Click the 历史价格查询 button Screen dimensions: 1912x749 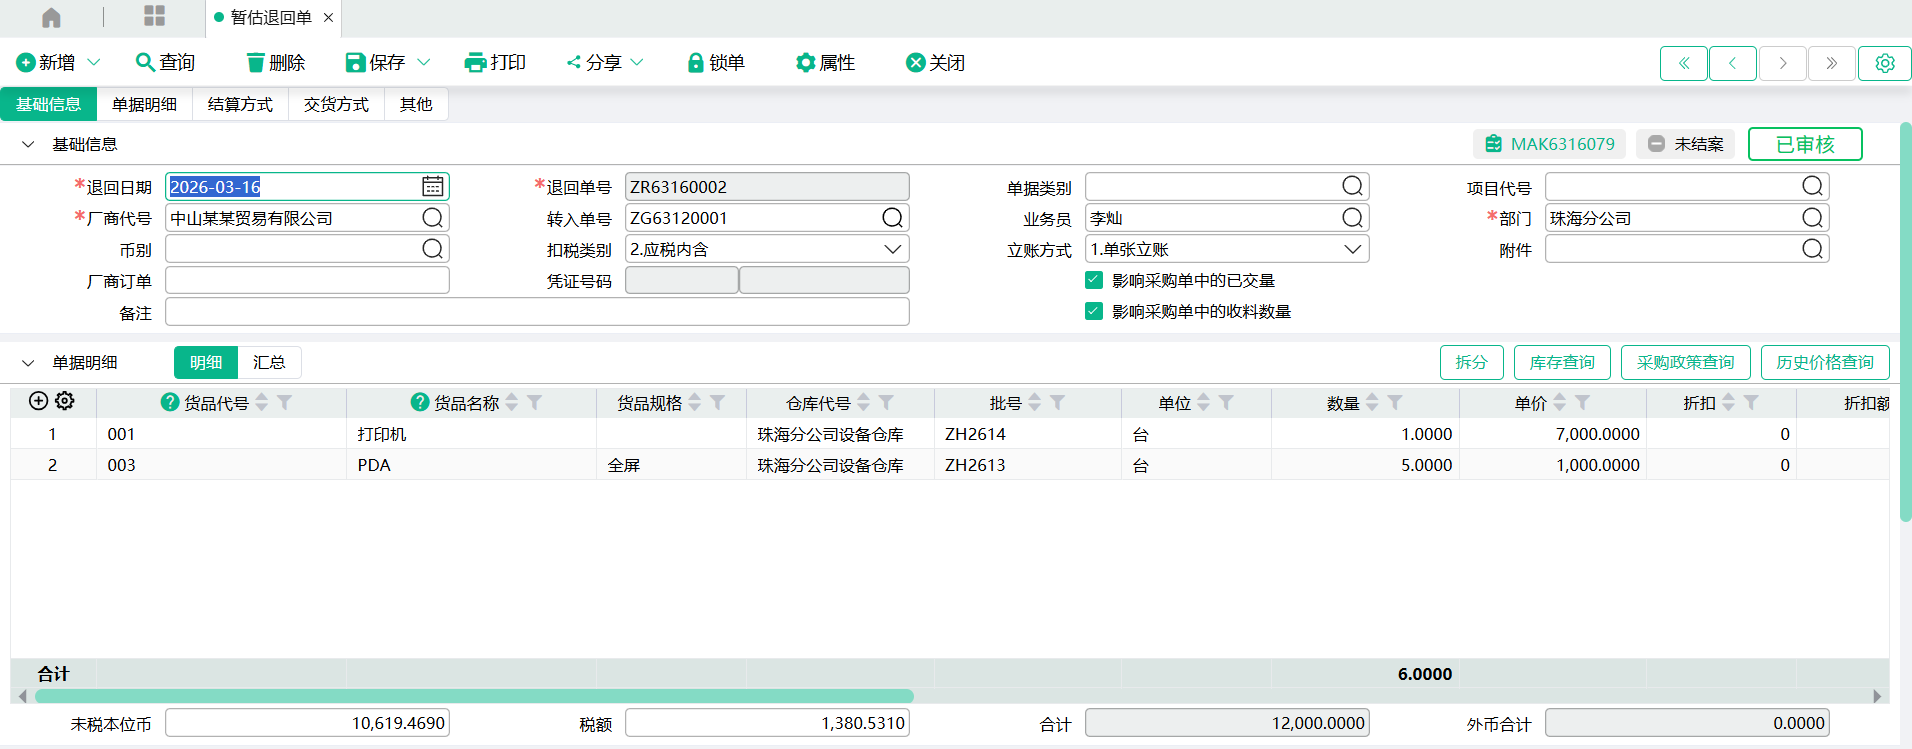1824,362
